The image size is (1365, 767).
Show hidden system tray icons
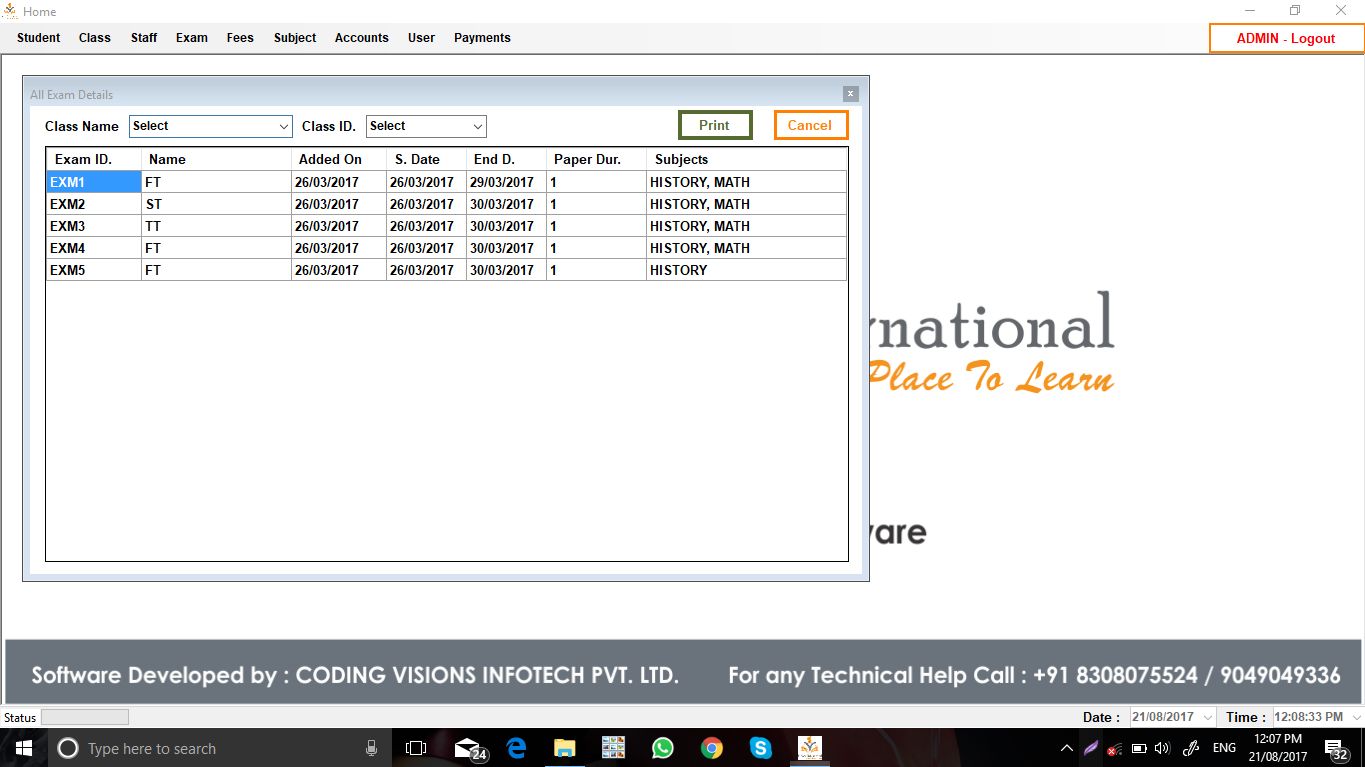click(x=1067, y=748)
